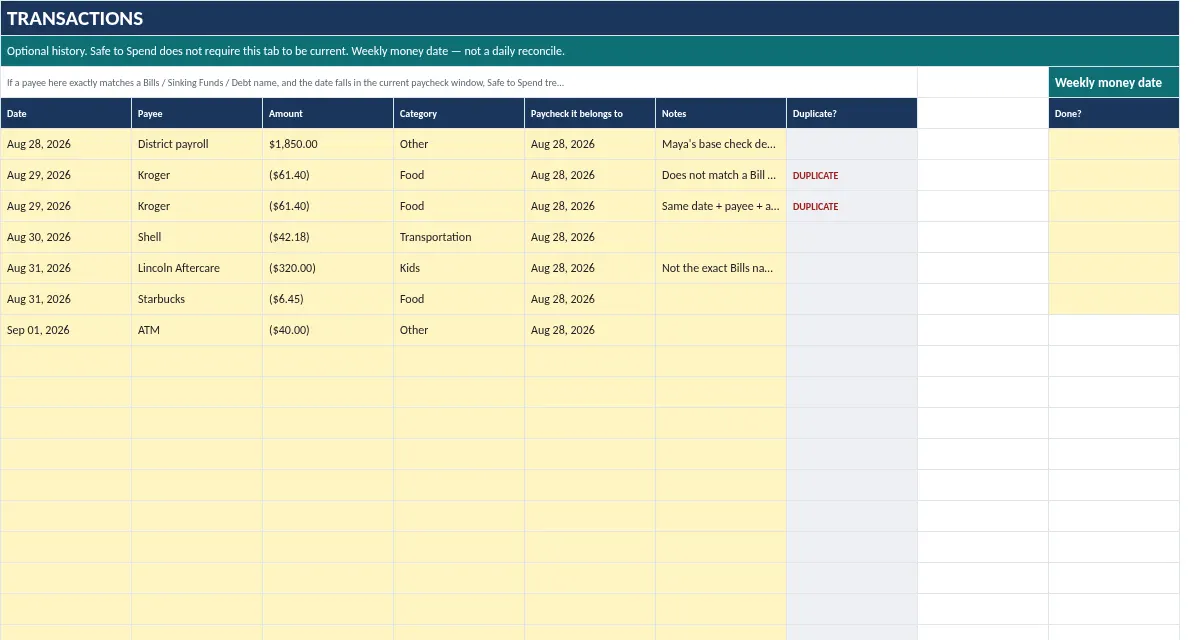Click empty Notes cell in Shell row

pyautogui.click(x=721, y=238)
